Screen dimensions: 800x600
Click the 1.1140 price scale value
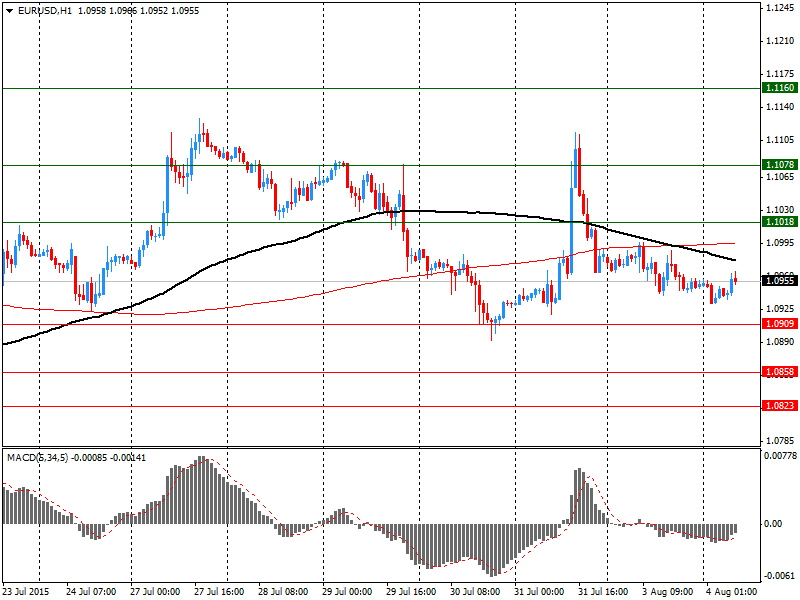pos(780,107)
